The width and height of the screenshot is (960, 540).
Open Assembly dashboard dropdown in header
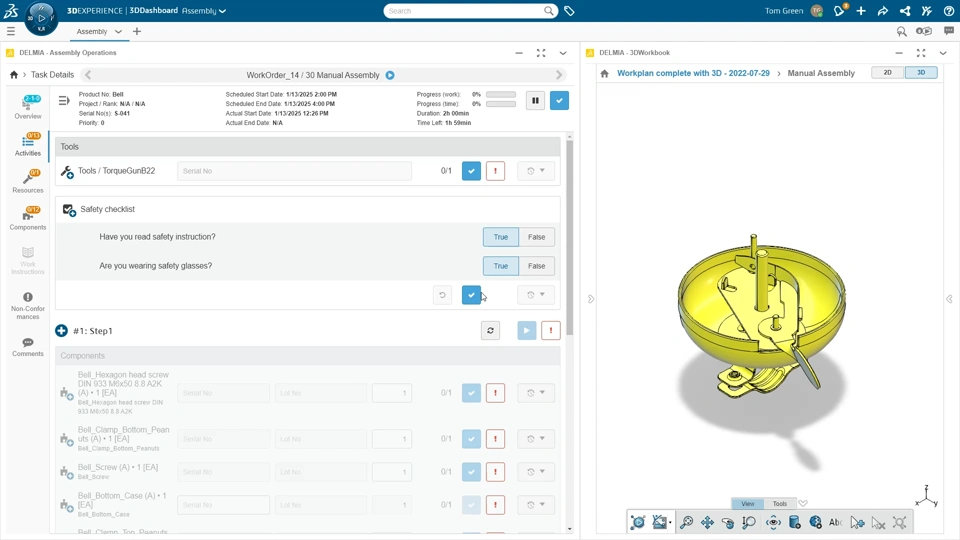pos(204,10)
